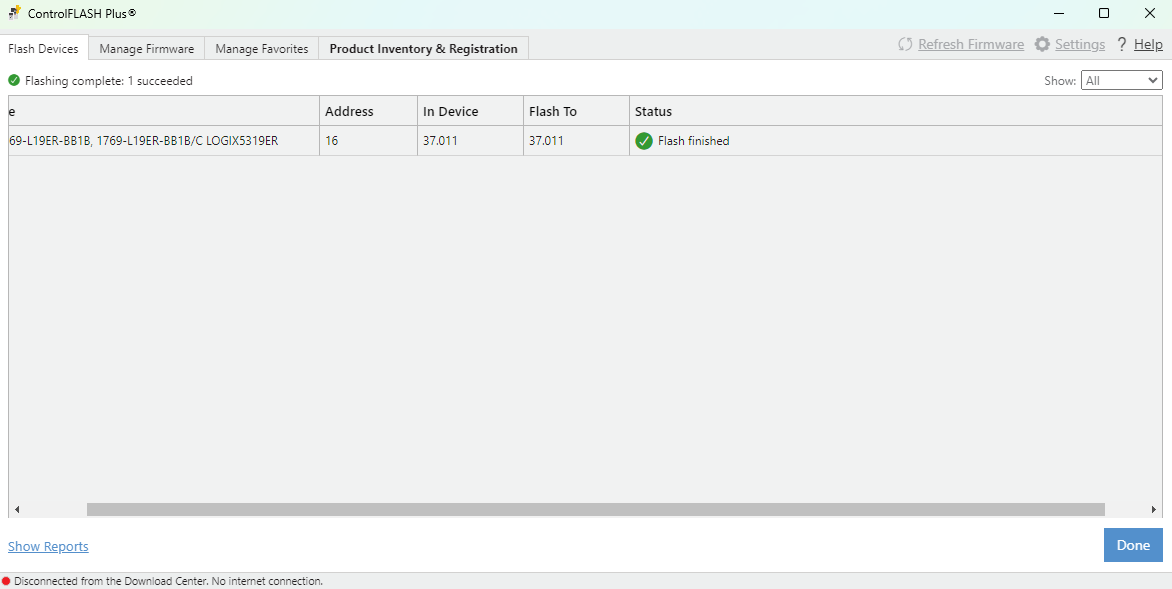Open the Manage Favorites tab
1172x589 pixels.
(262, 49)
